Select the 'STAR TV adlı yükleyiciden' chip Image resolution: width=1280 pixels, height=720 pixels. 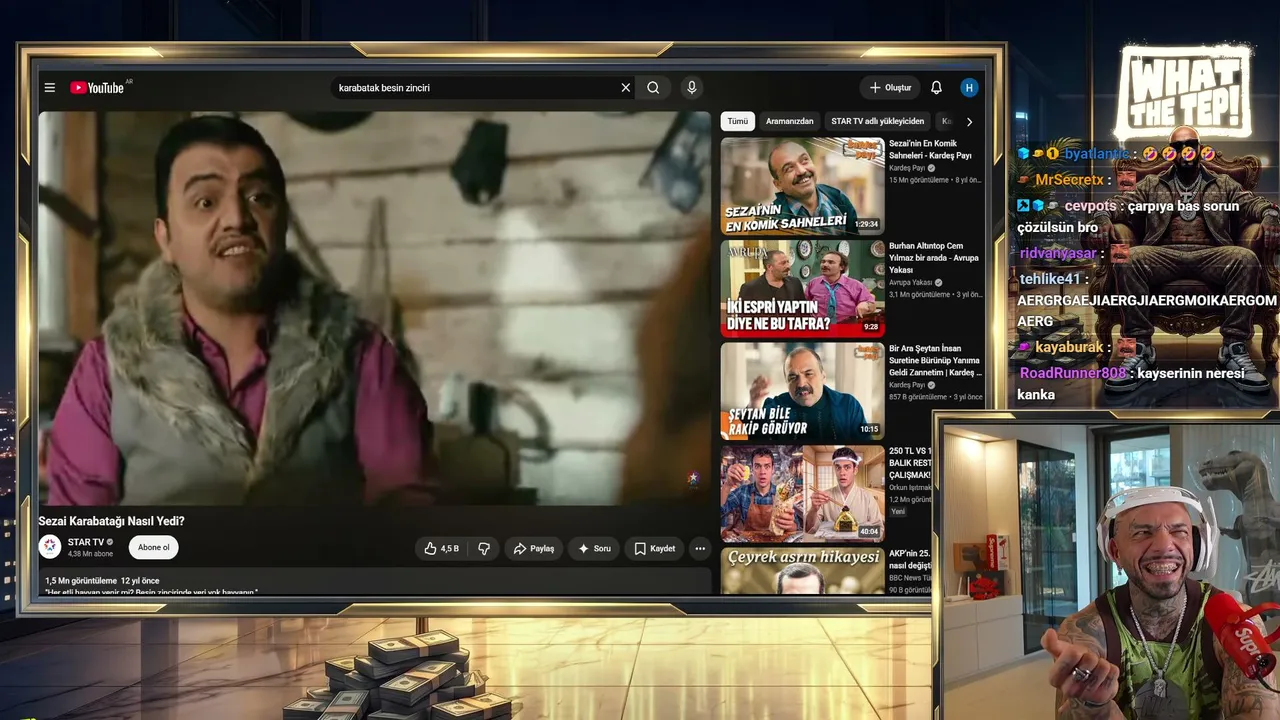click(x=878, y=121)
